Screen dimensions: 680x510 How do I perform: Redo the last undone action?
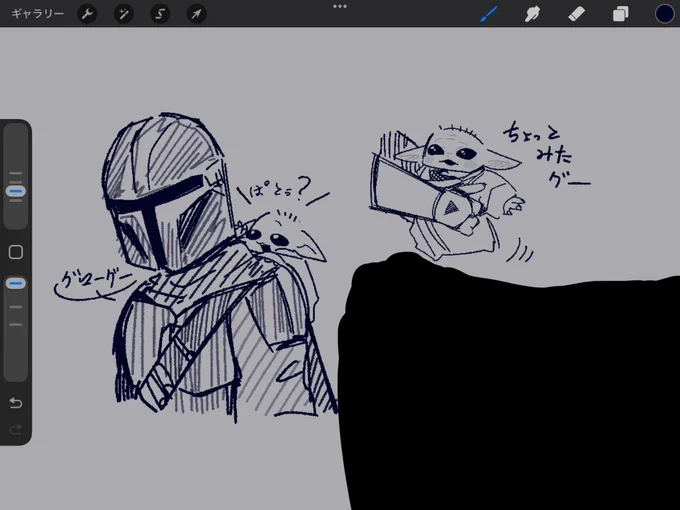pos(16,430)
